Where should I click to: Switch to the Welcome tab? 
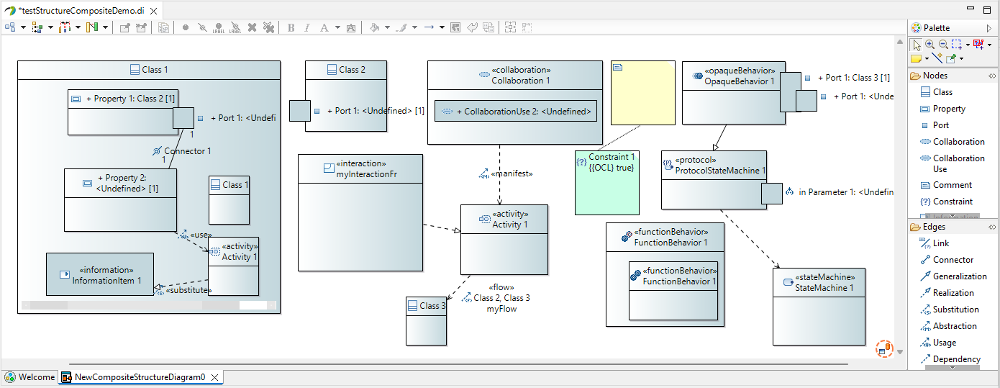(30, 377)
